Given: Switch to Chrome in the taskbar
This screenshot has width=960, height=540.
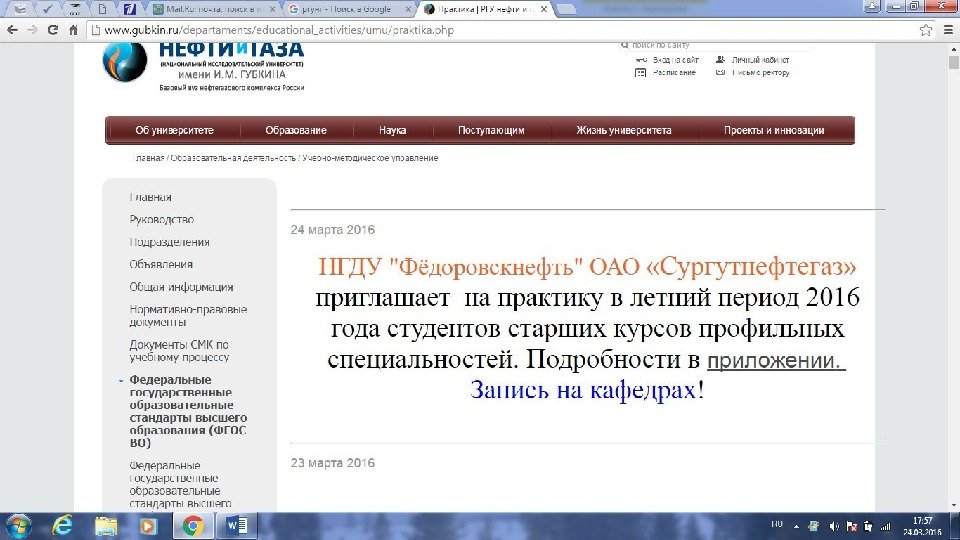Looking at the screenshot, I should 192,526.
